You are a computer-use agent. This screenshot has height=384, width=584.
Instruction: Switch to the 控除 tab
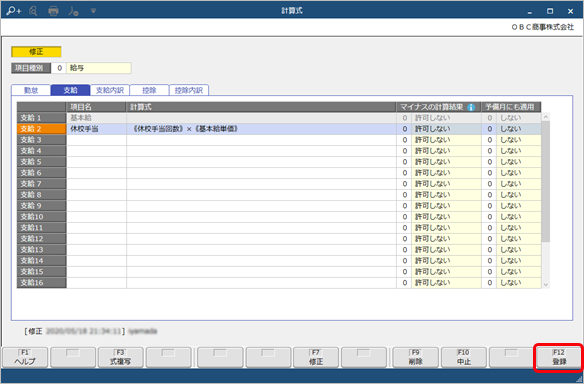(149, 90)
